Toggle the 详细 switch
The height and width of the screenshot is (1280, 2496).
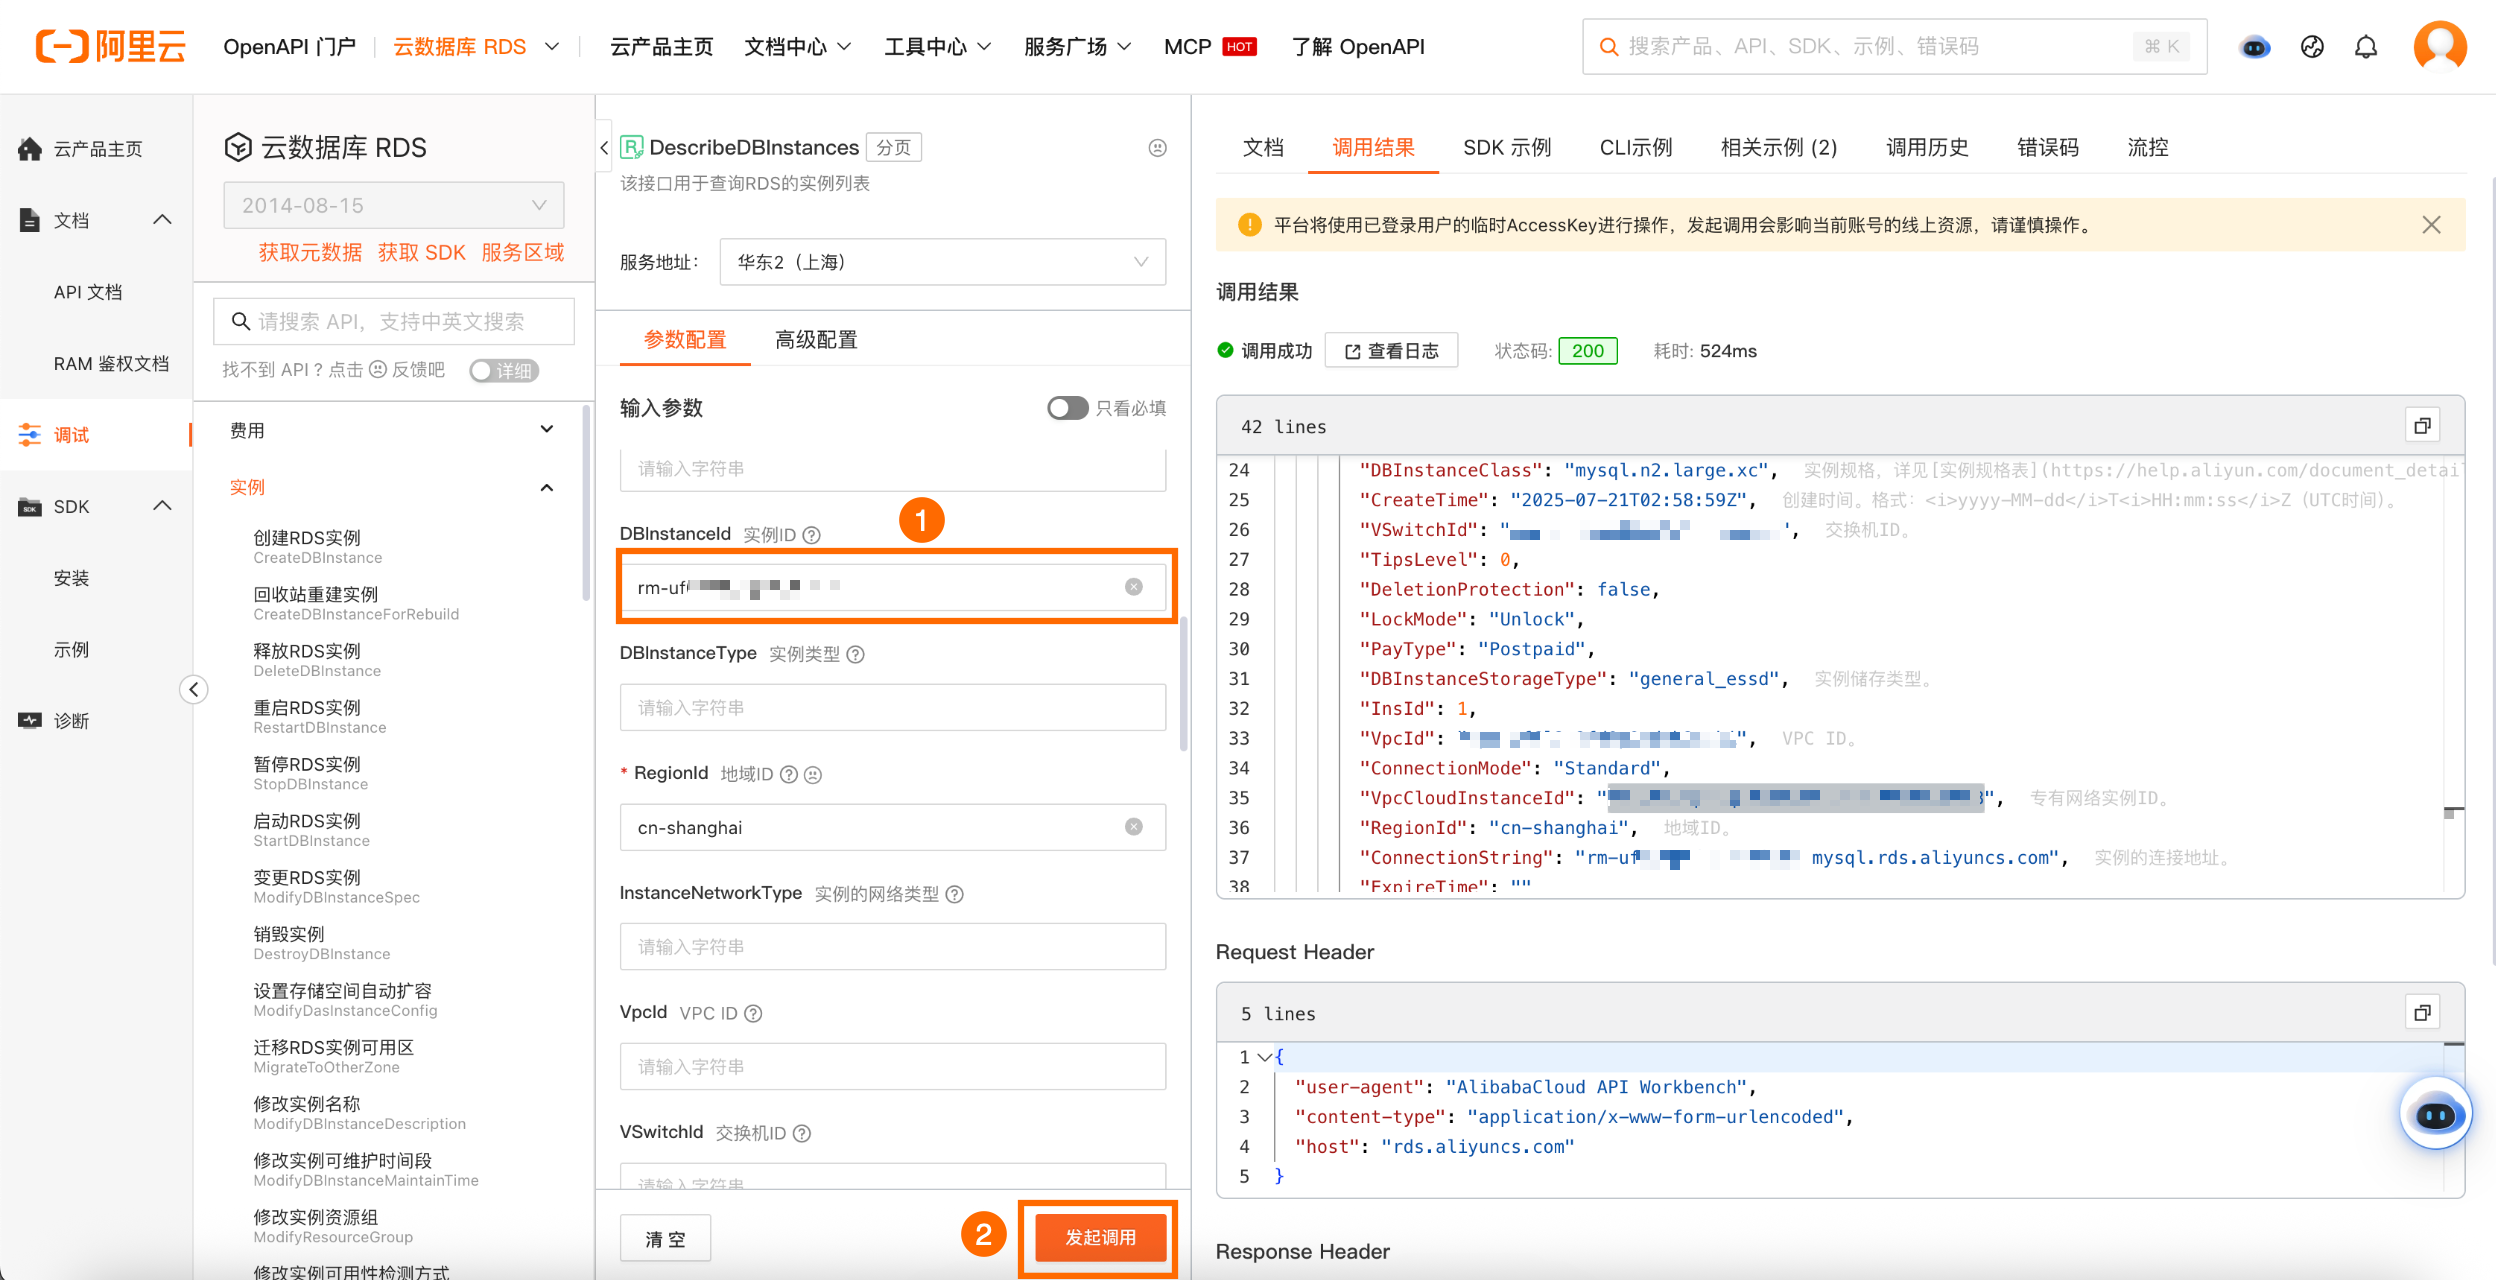coord(504,371)
